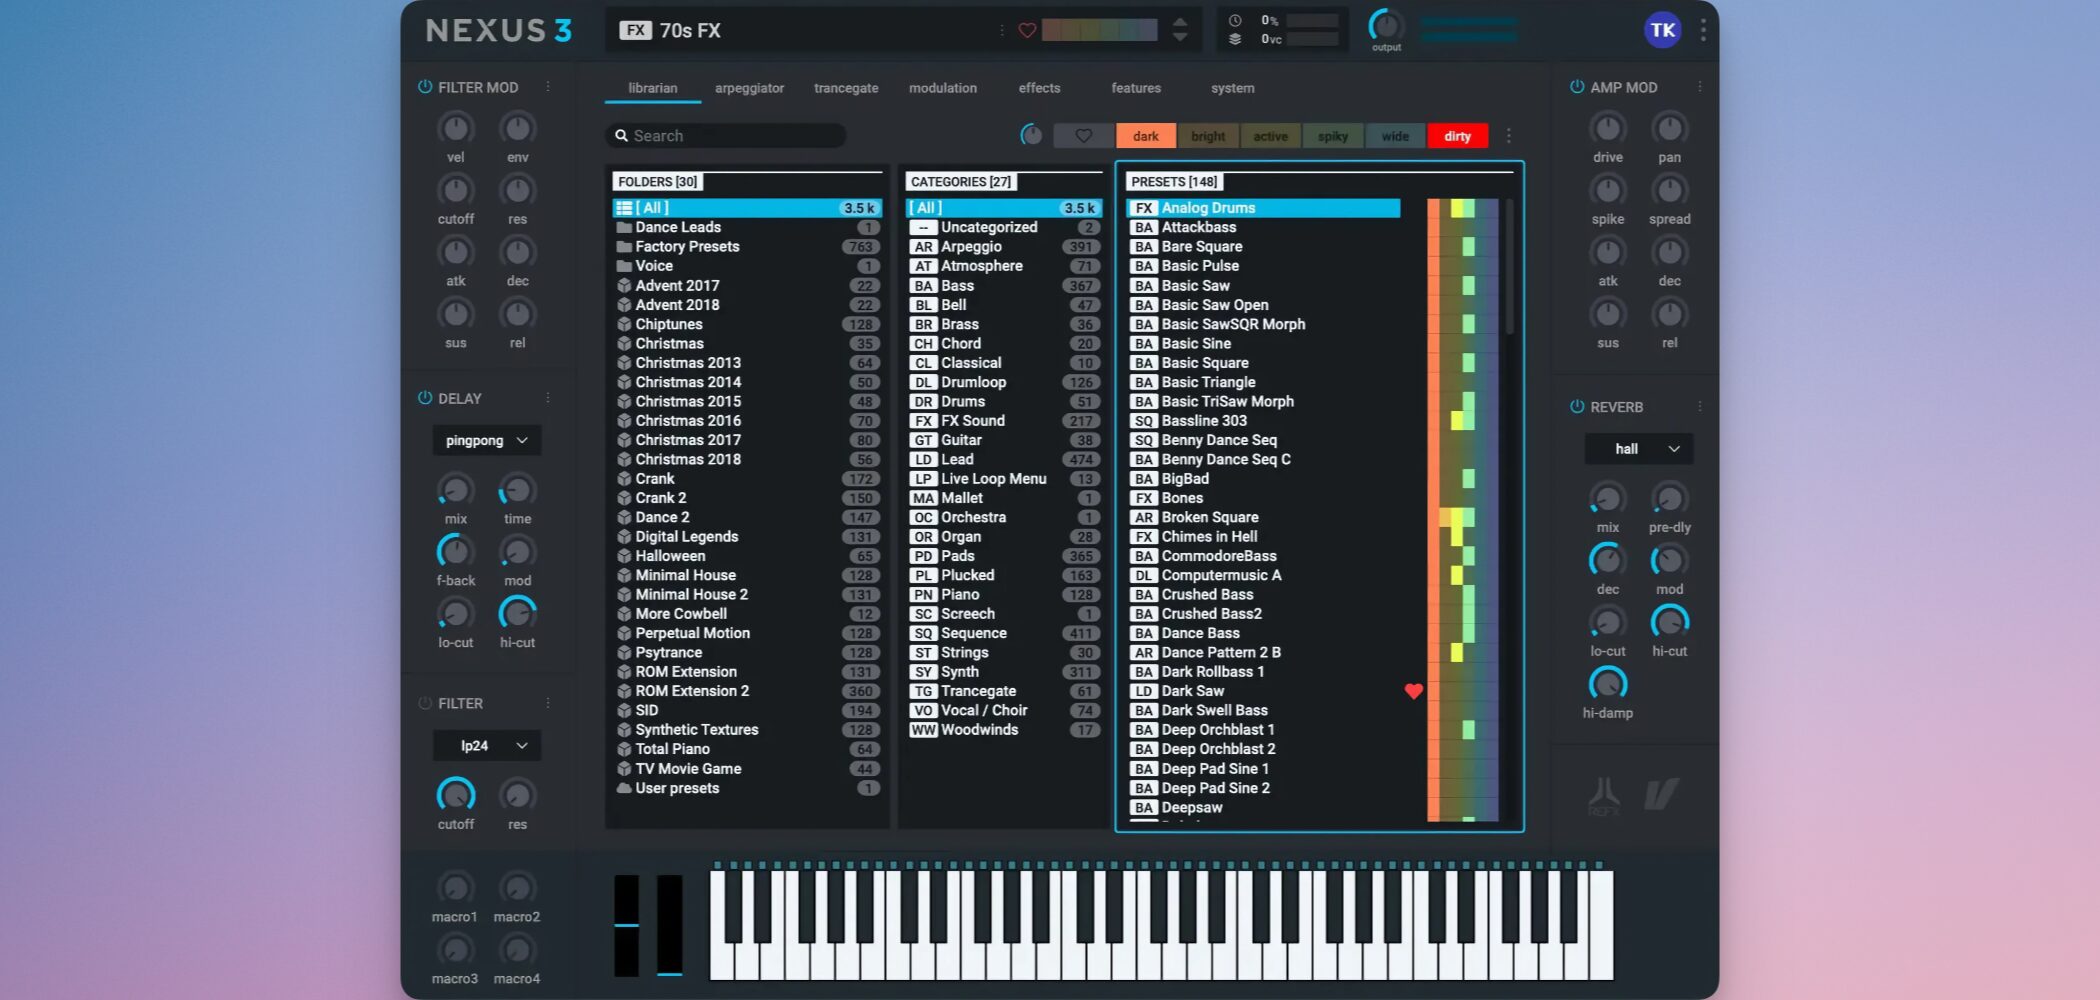Screen dimensions: 2100x1000
Task: Open DELAY section options menu dots
Action: tap(548, 398)
